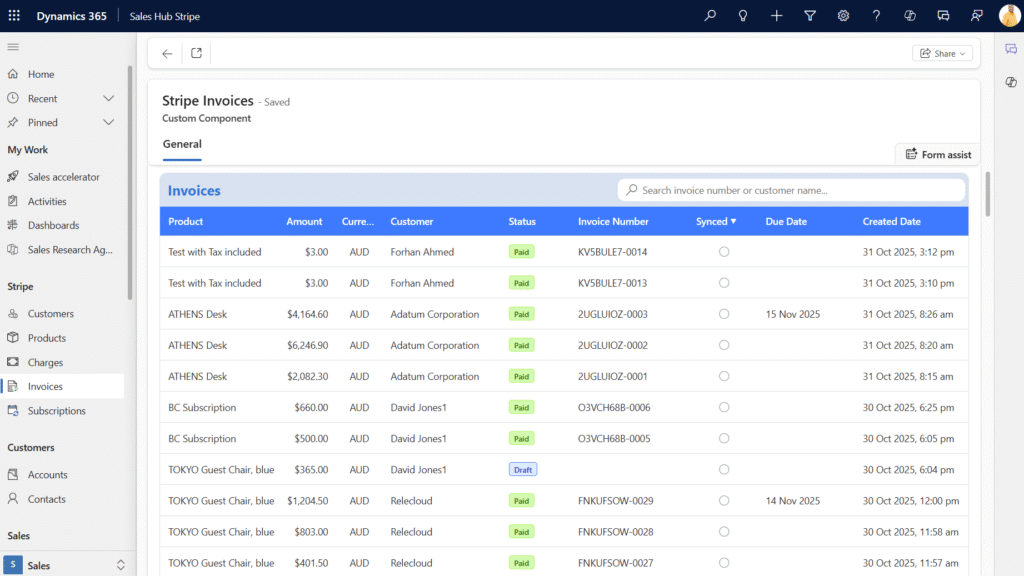Click the plus quick create icon
1024x576 pixels.
[x=777, y=16]
